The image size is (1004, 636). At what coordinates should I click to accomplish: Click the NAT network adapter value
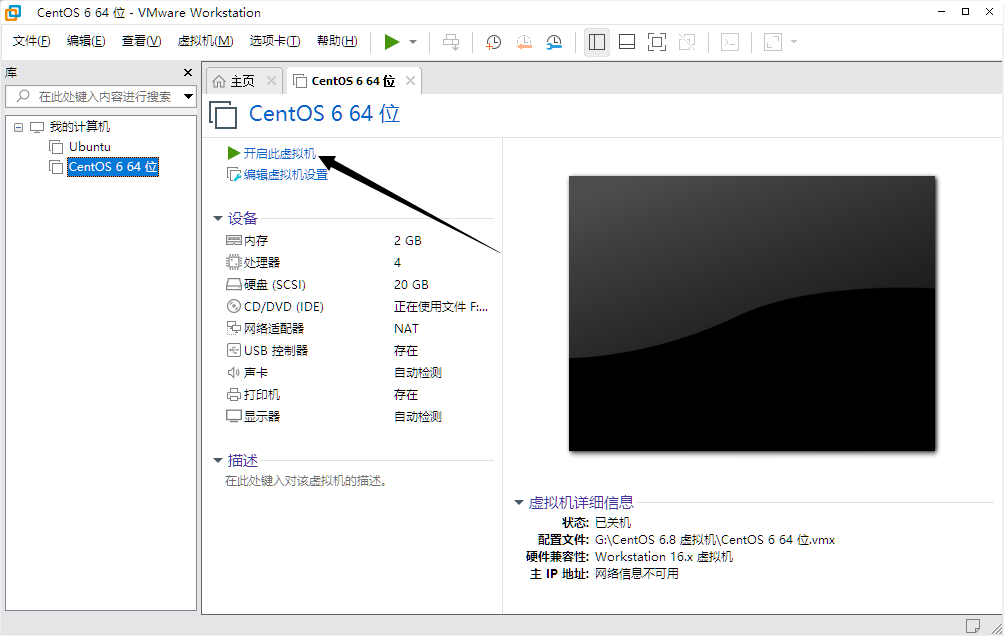406,329
